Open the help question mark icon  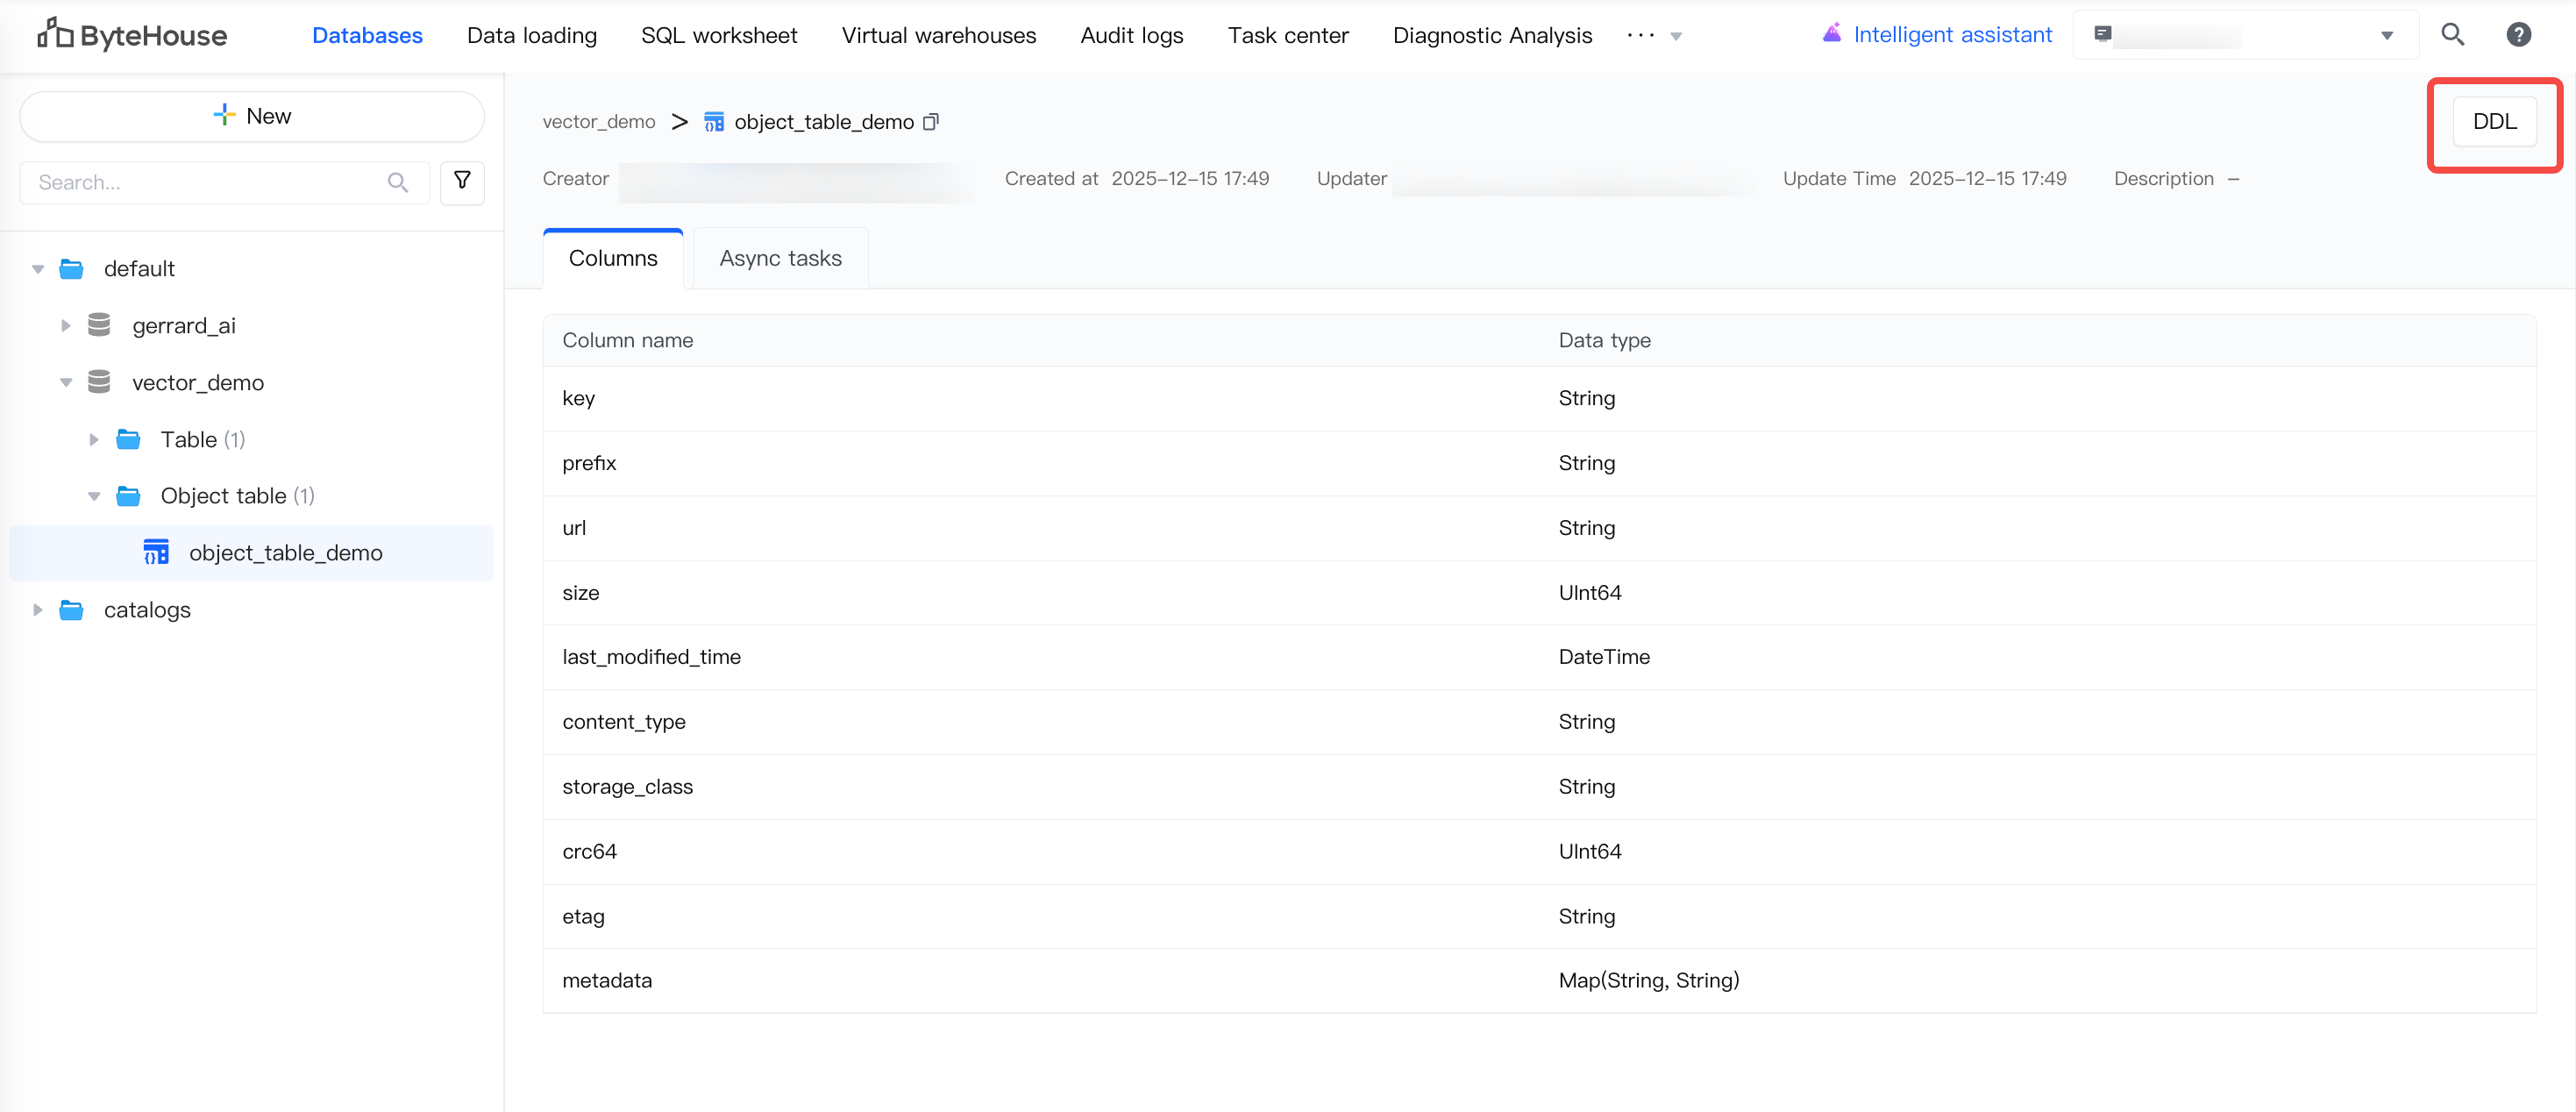coord(2518,35)
